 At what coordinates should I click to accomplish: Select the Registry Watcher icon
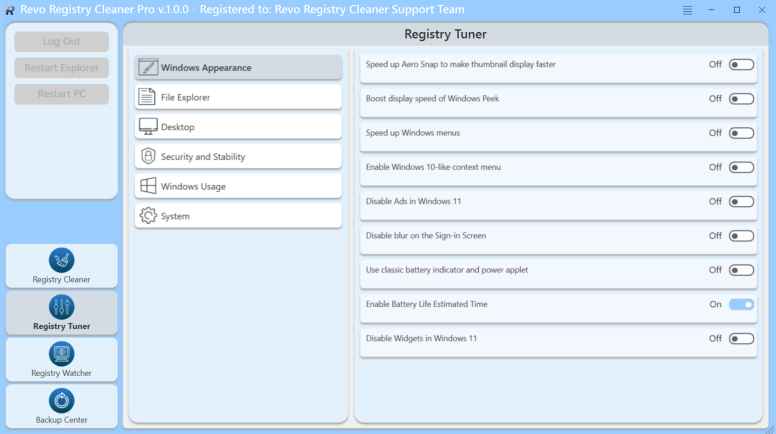61,354
